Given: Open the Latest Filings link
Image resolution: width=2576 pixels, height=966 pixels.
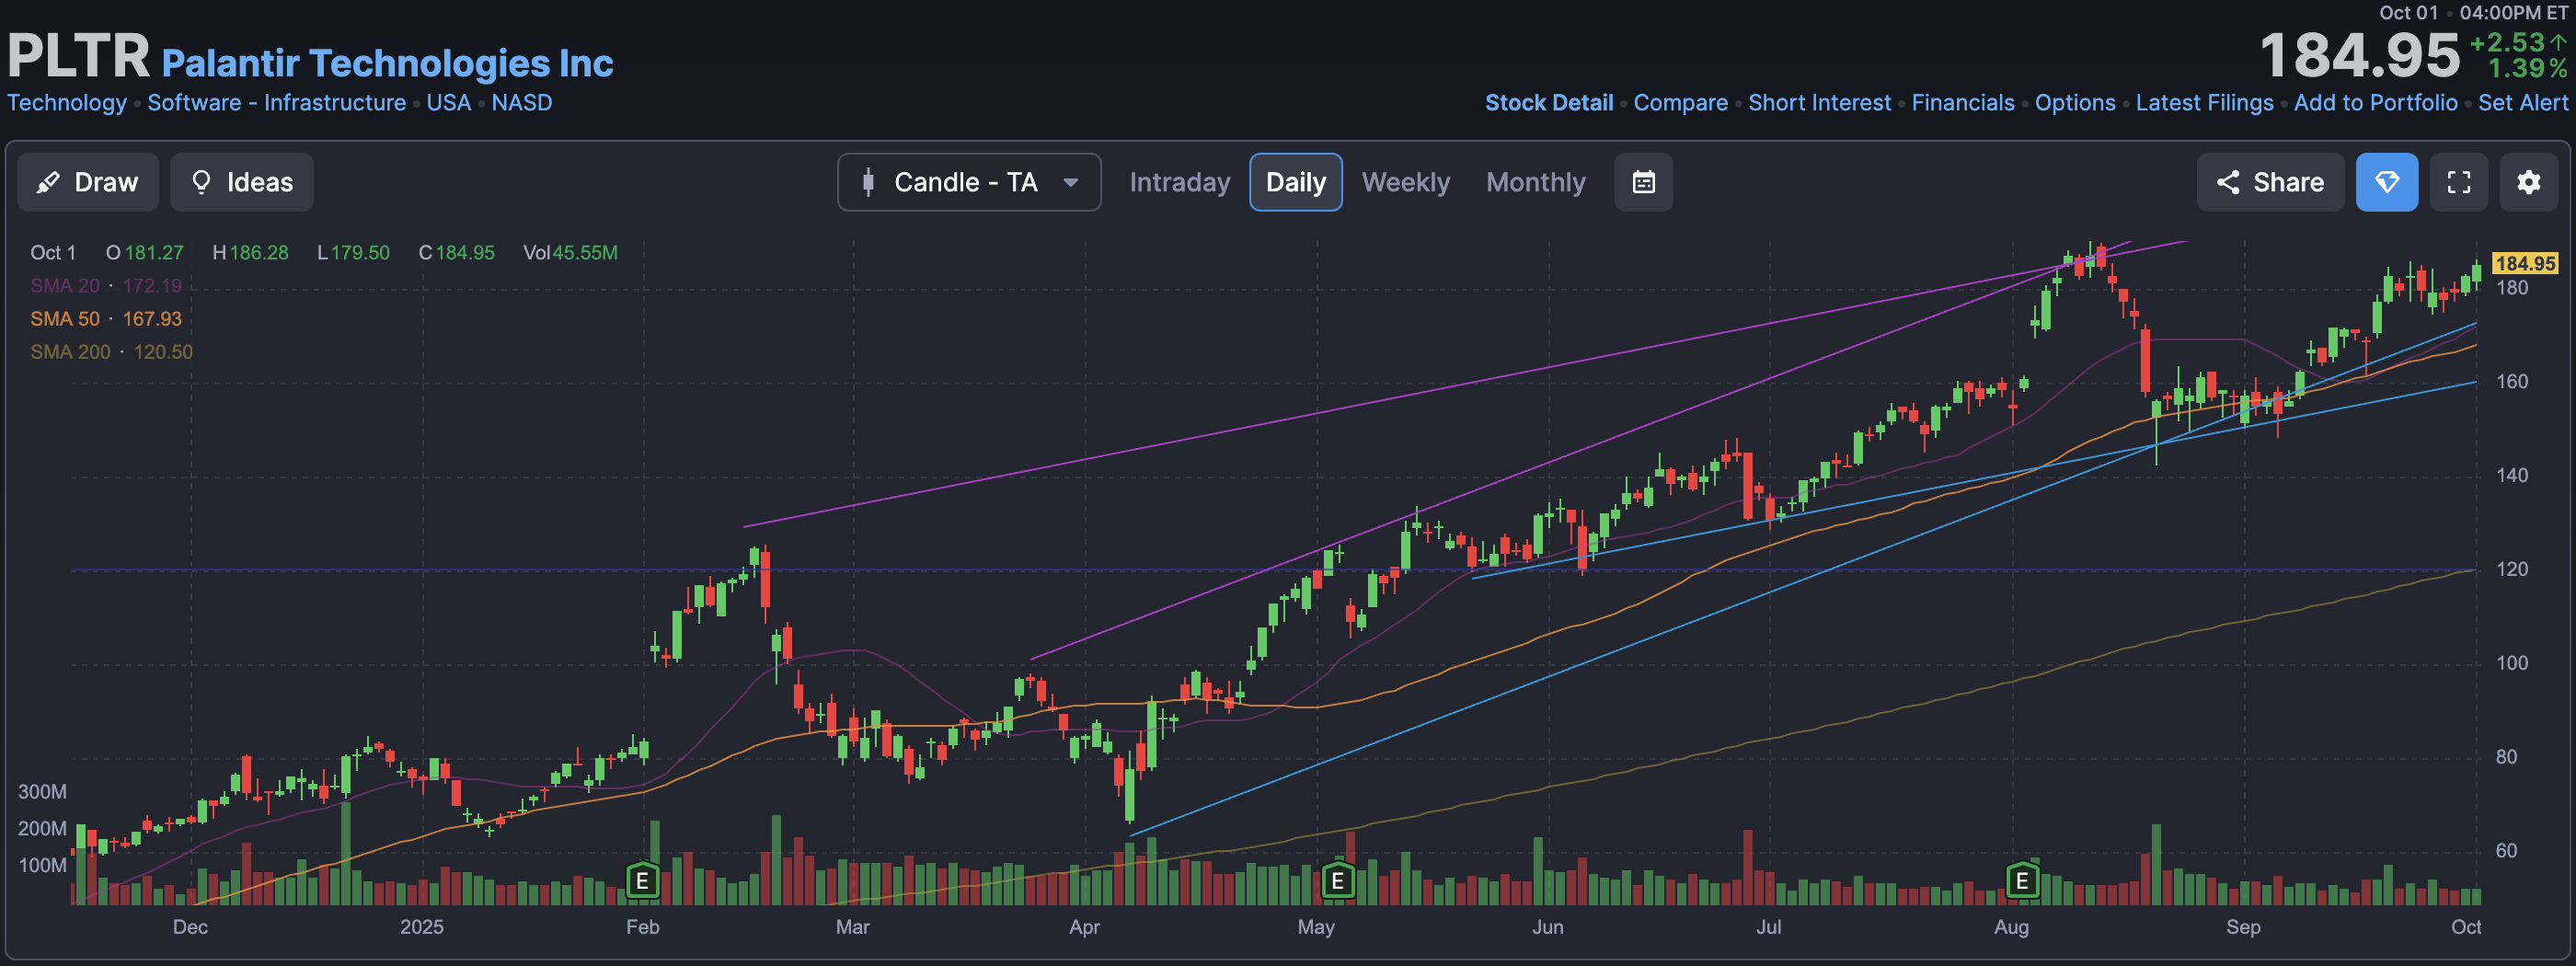Looking at the screenshot, I should point(2204,103).
